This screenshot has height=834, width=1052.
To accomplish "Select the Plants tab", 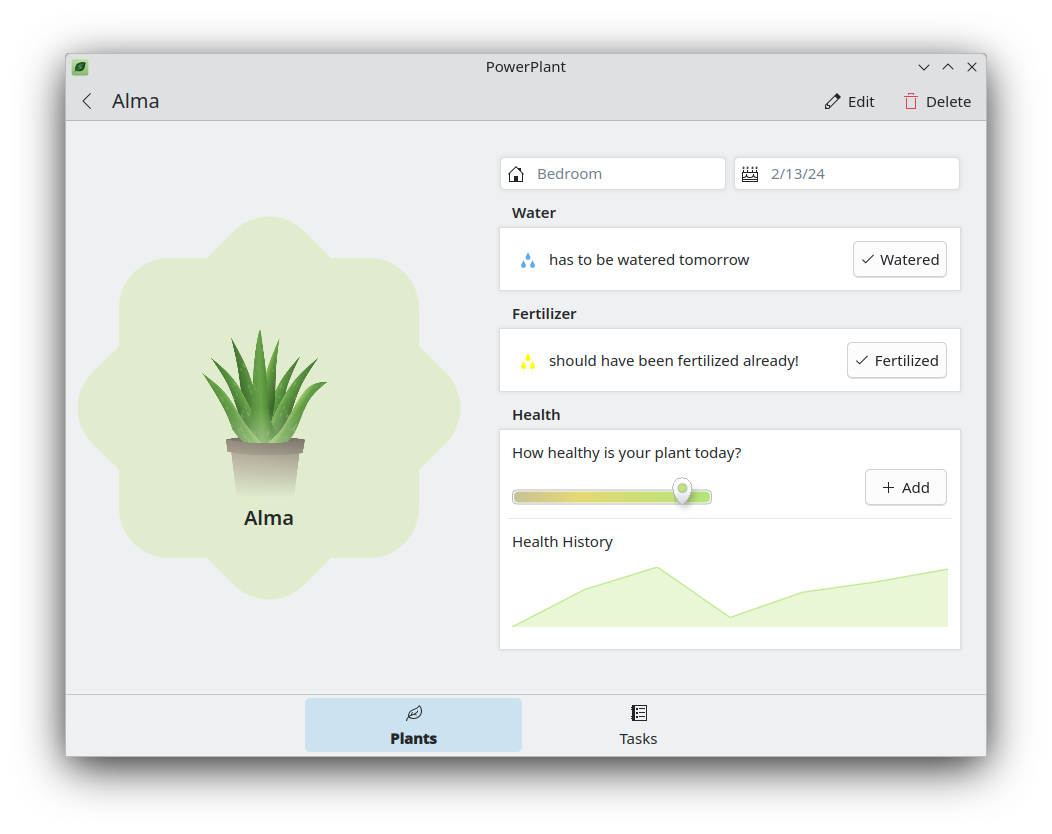I will pyautogui.click(x=413, y=725).
